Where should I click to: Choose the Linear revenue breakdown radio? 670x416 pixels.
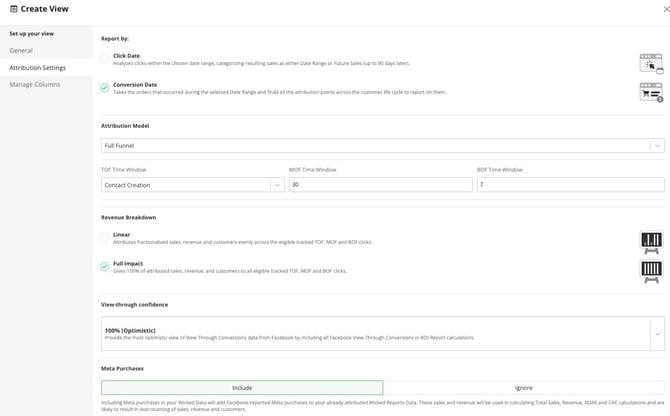(105, 237)
